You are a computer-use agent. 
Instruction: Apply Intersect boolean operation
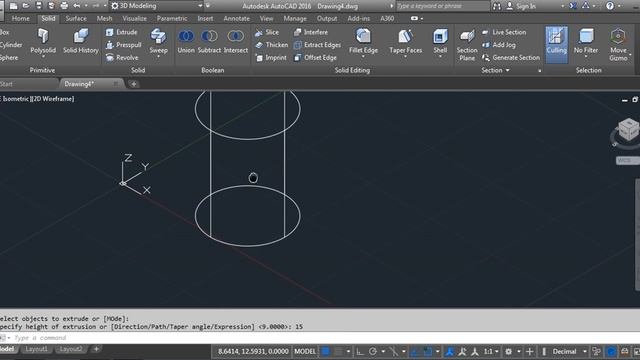point(236,41)
